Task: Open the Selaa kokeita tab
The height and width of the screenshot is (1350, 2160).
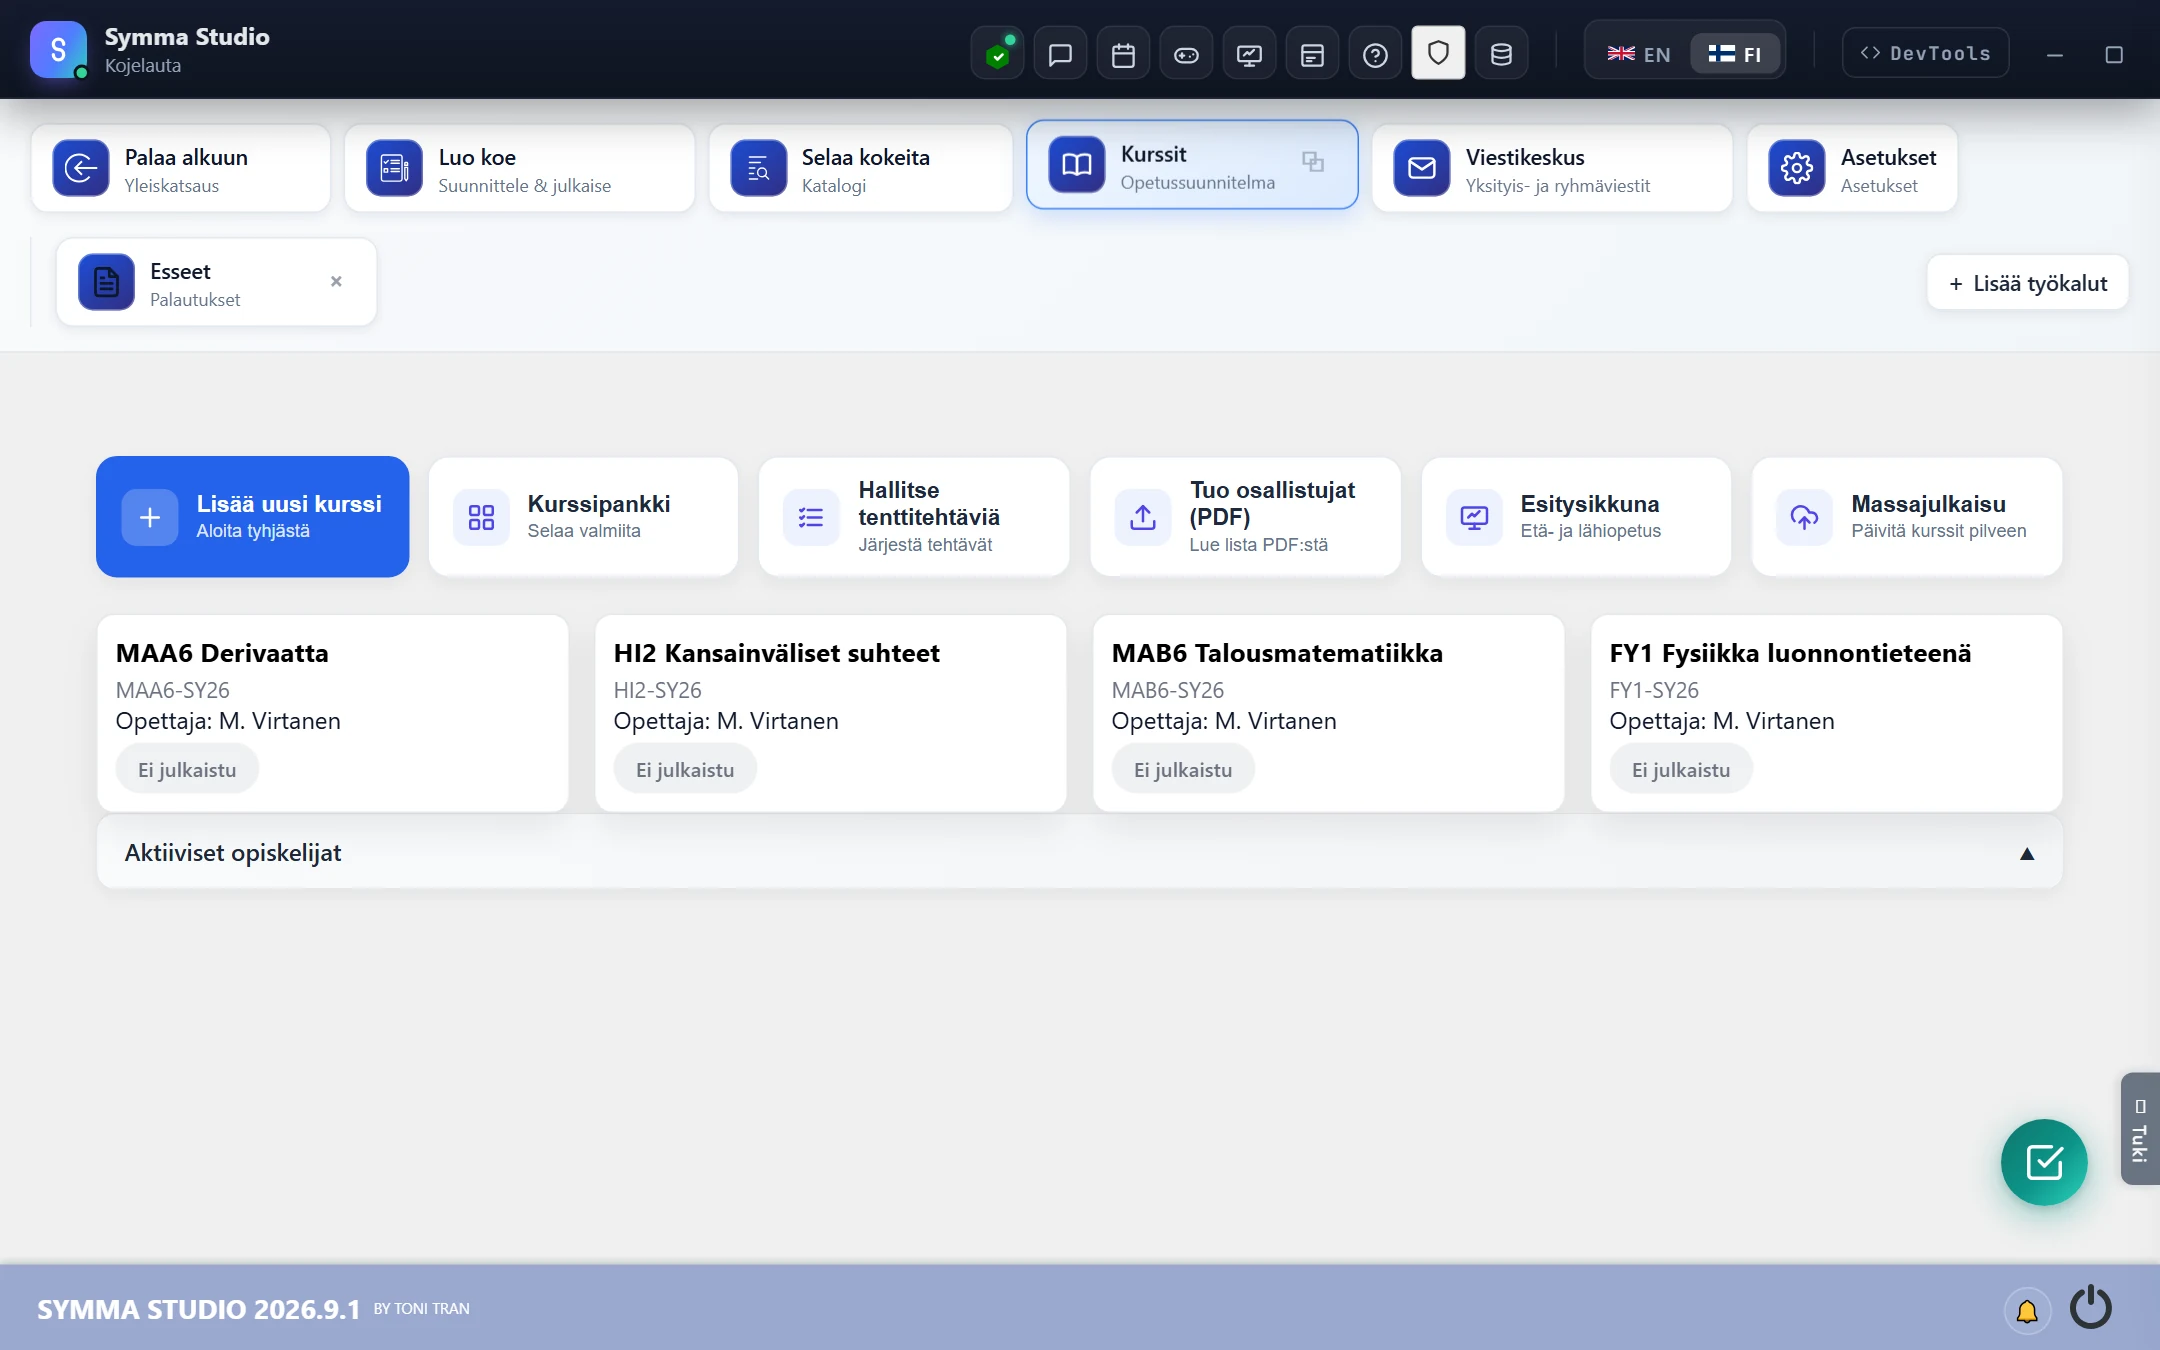Action: pos(861,169)
